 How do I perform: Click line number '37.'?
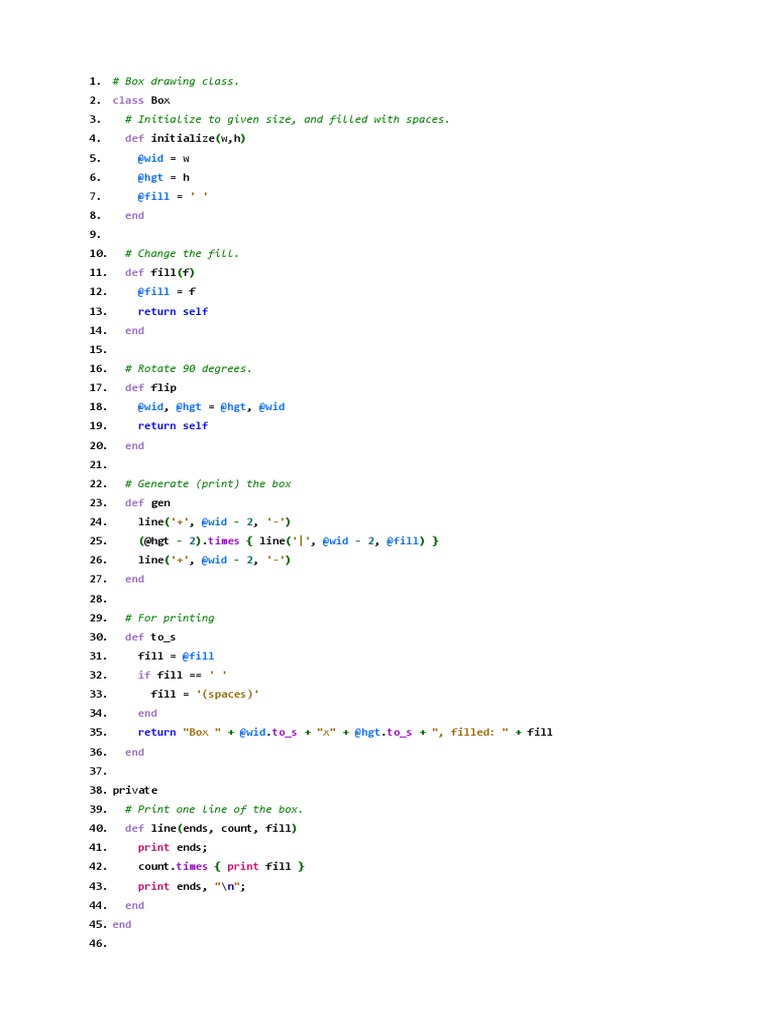pyautogui.click(x=98, y=771)
